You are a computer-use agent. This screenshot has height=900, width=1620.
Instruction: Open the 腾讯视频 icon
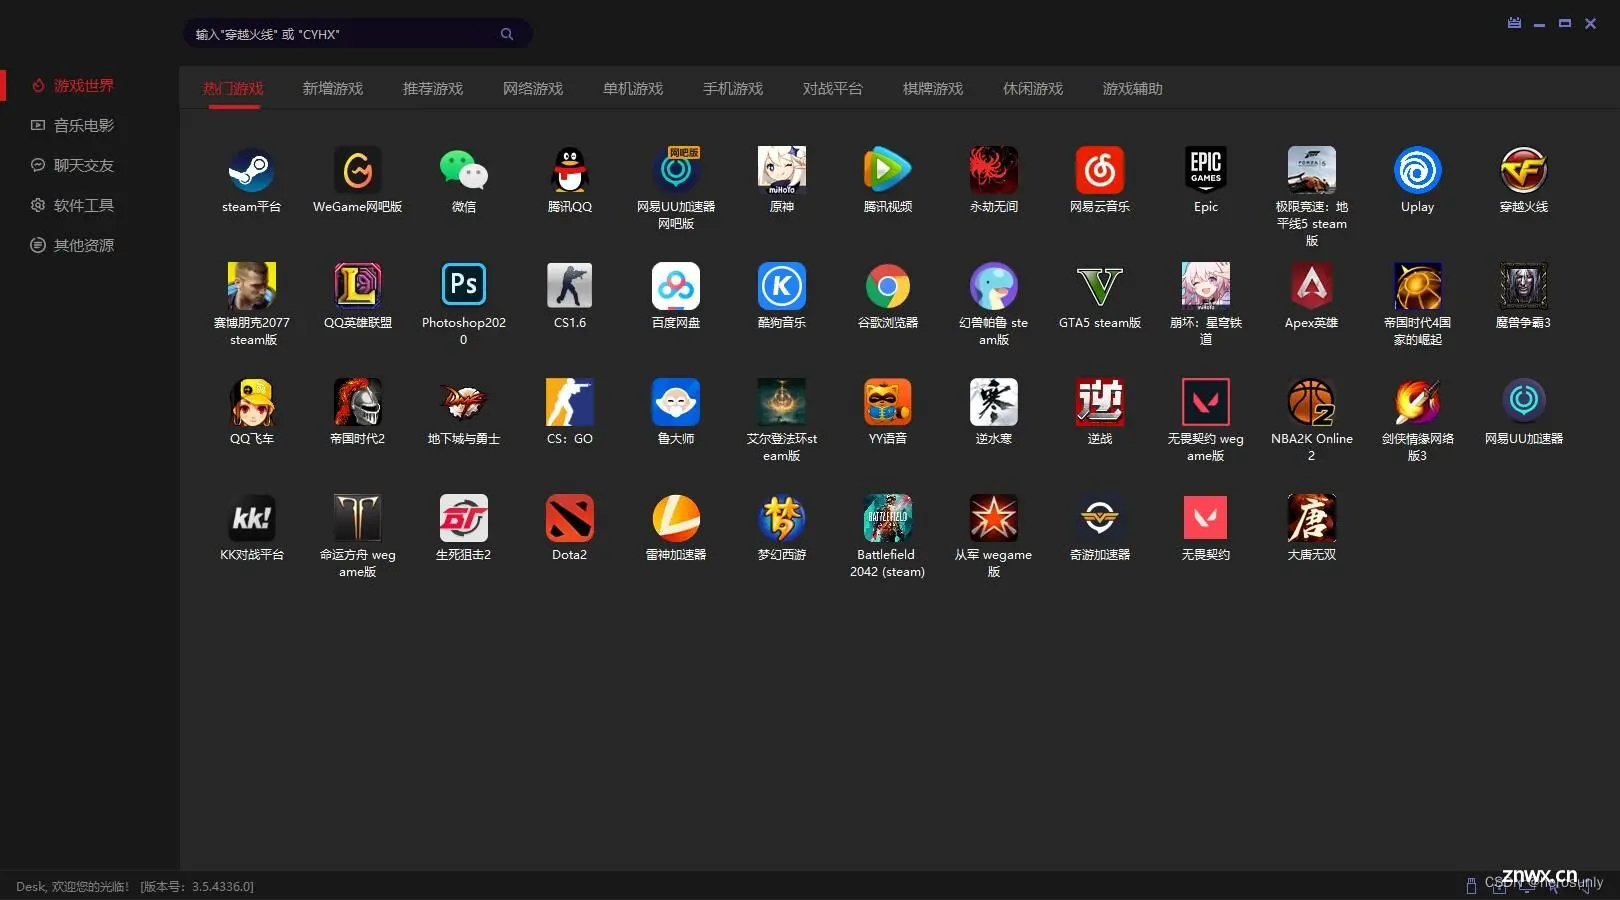coord(888,171)
